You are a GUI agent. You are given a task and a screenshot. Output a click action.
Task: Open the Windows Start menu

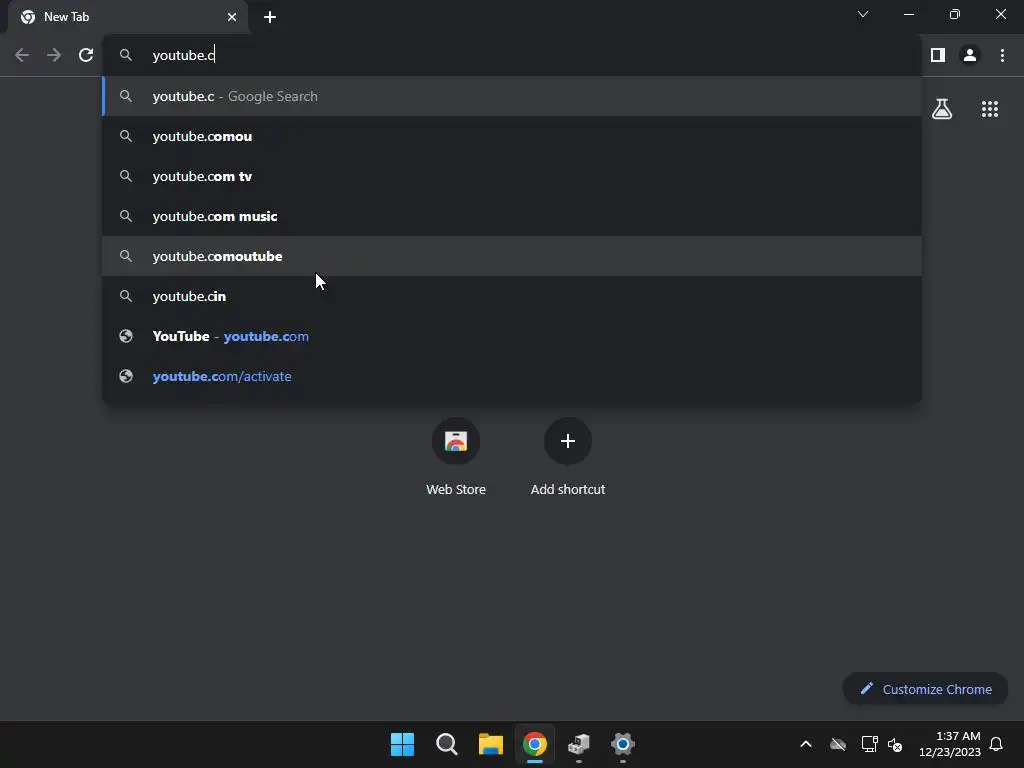402,744
